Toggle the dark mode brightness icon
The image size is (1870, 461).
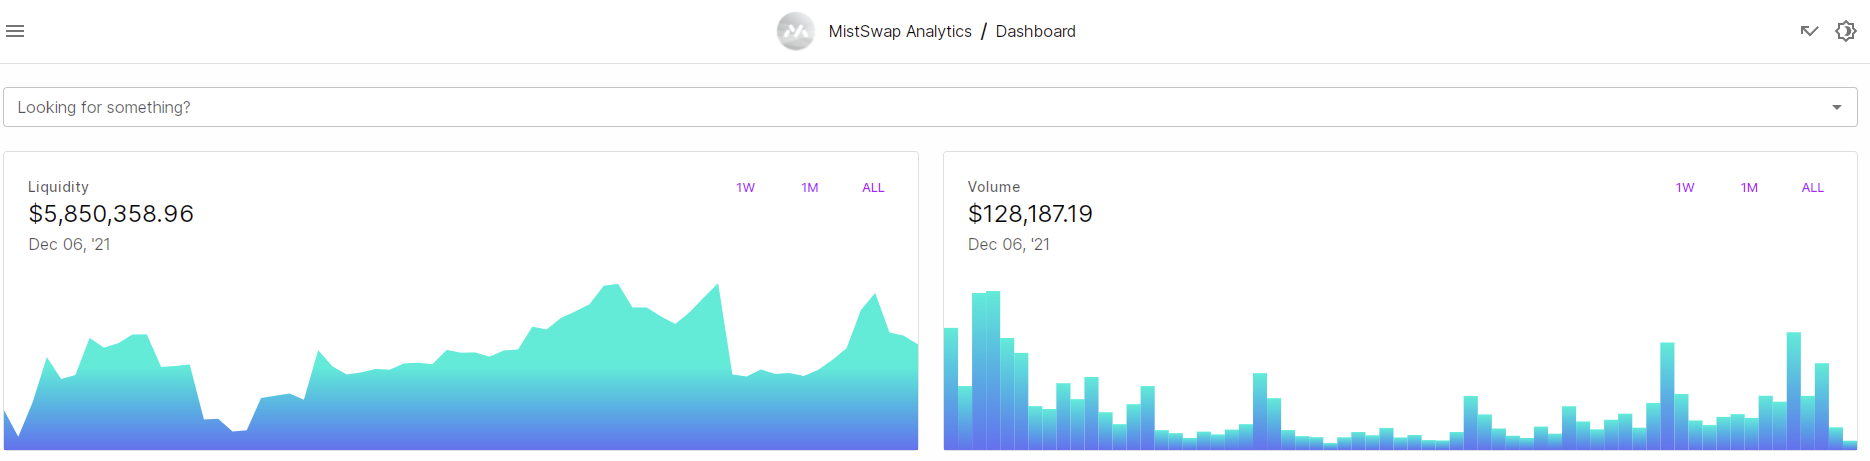point(1846,31)
